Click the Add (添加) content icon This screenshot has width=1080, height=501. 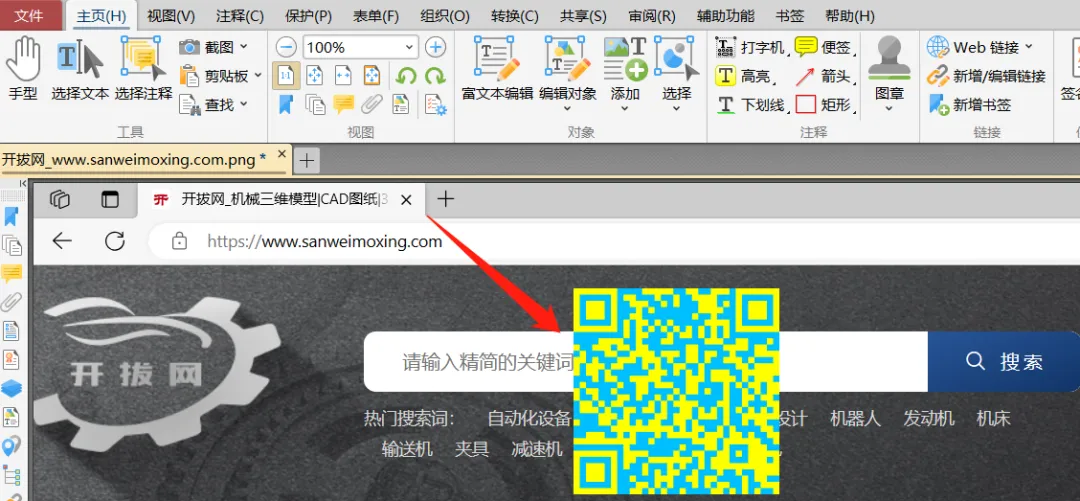point(625,59)
